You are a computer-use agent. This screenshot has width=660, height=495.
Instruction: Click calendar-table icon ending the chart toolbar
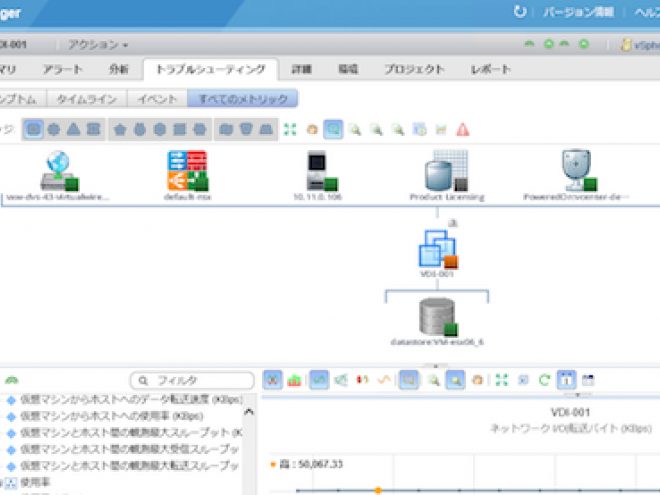[x=588, y=381]
